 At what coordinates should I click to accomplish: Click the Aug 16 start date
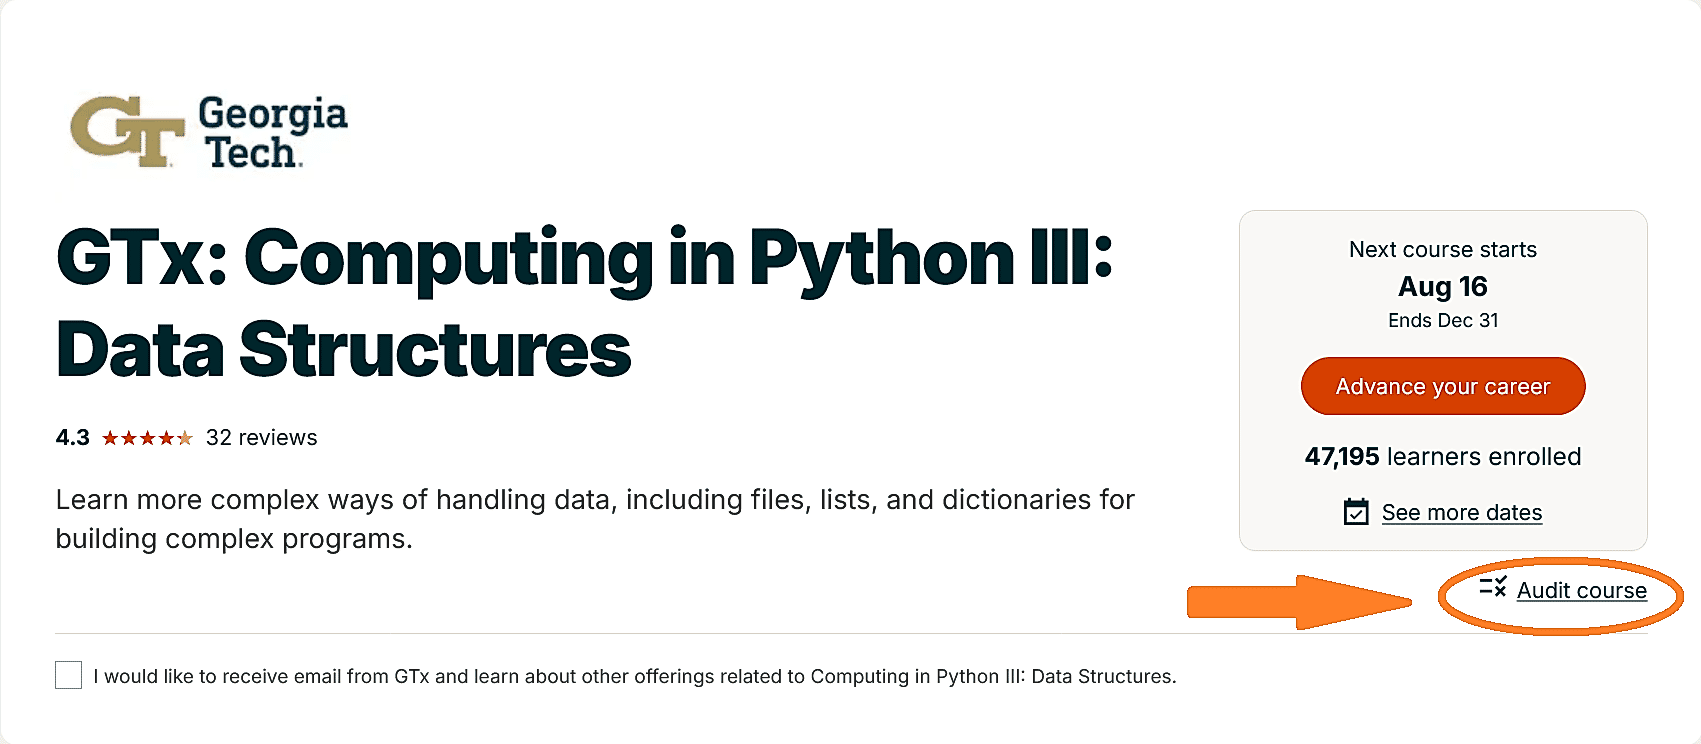(x=1443, y=287)
